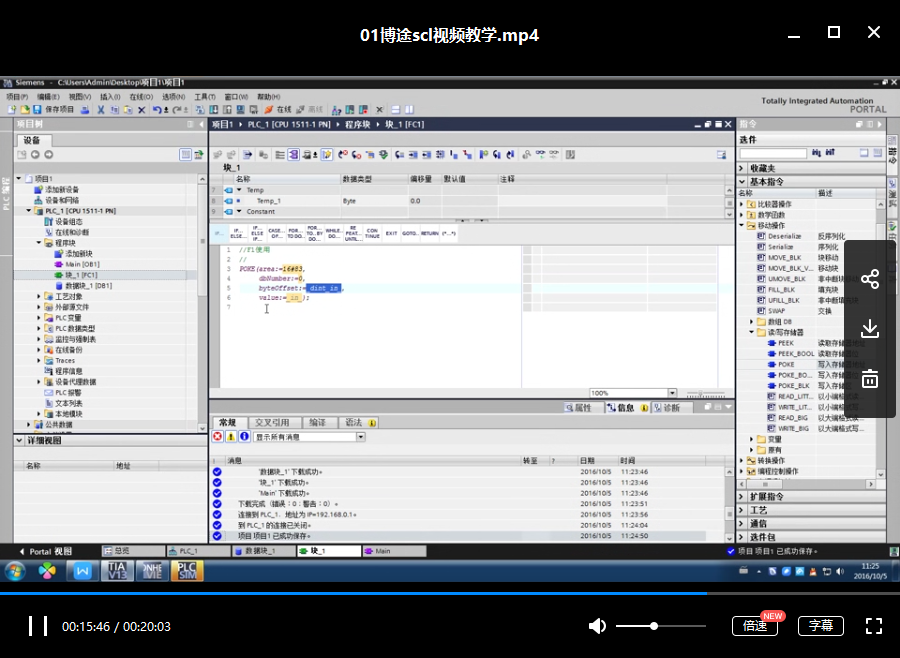
Task: Open the 编辑(E) menu
Action: (48, 96)
